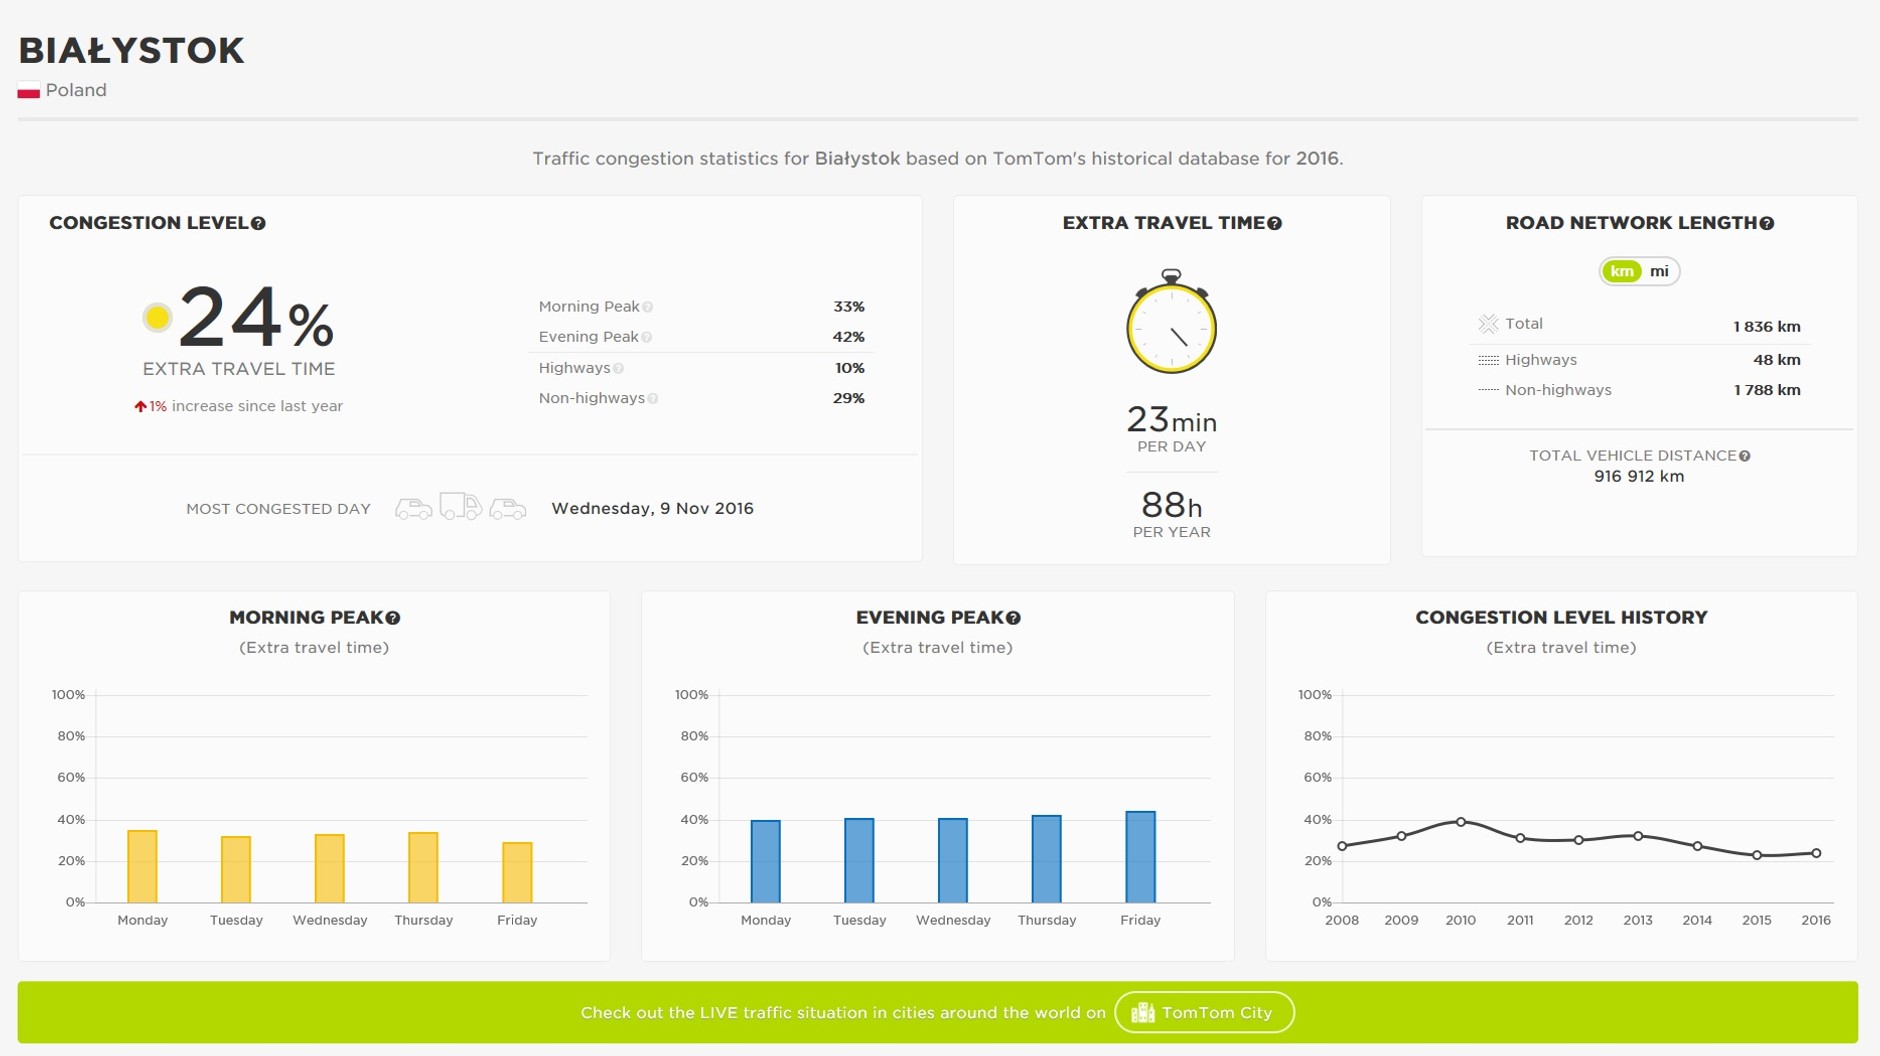The height and width of the screenshot is (1056, 1880).
Task: Click the yellow stopwatch icon
Action: [1171, 323]
